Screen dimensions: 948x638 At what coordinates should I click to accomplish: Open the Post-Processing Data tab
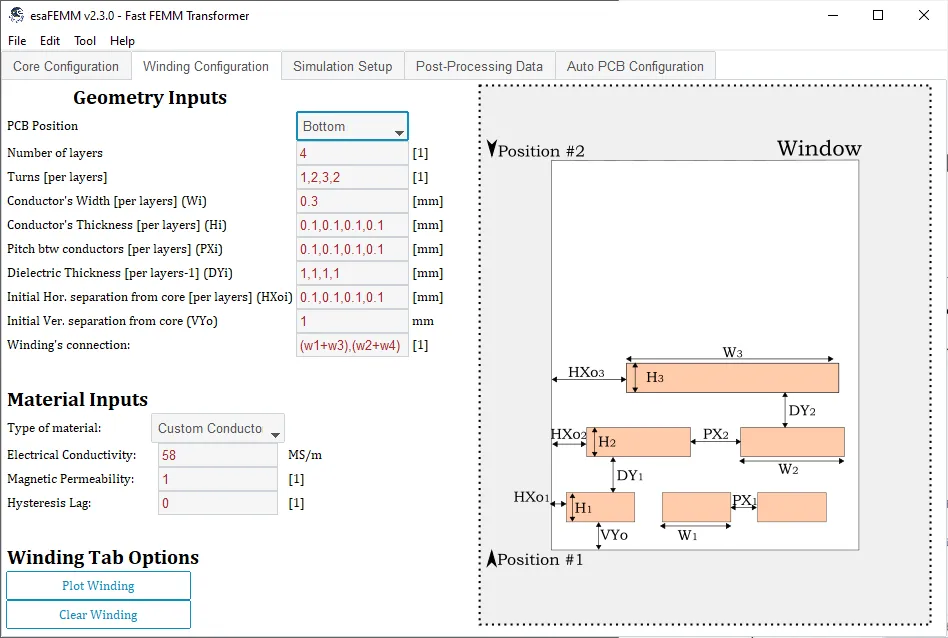click(x=479, y=67)
